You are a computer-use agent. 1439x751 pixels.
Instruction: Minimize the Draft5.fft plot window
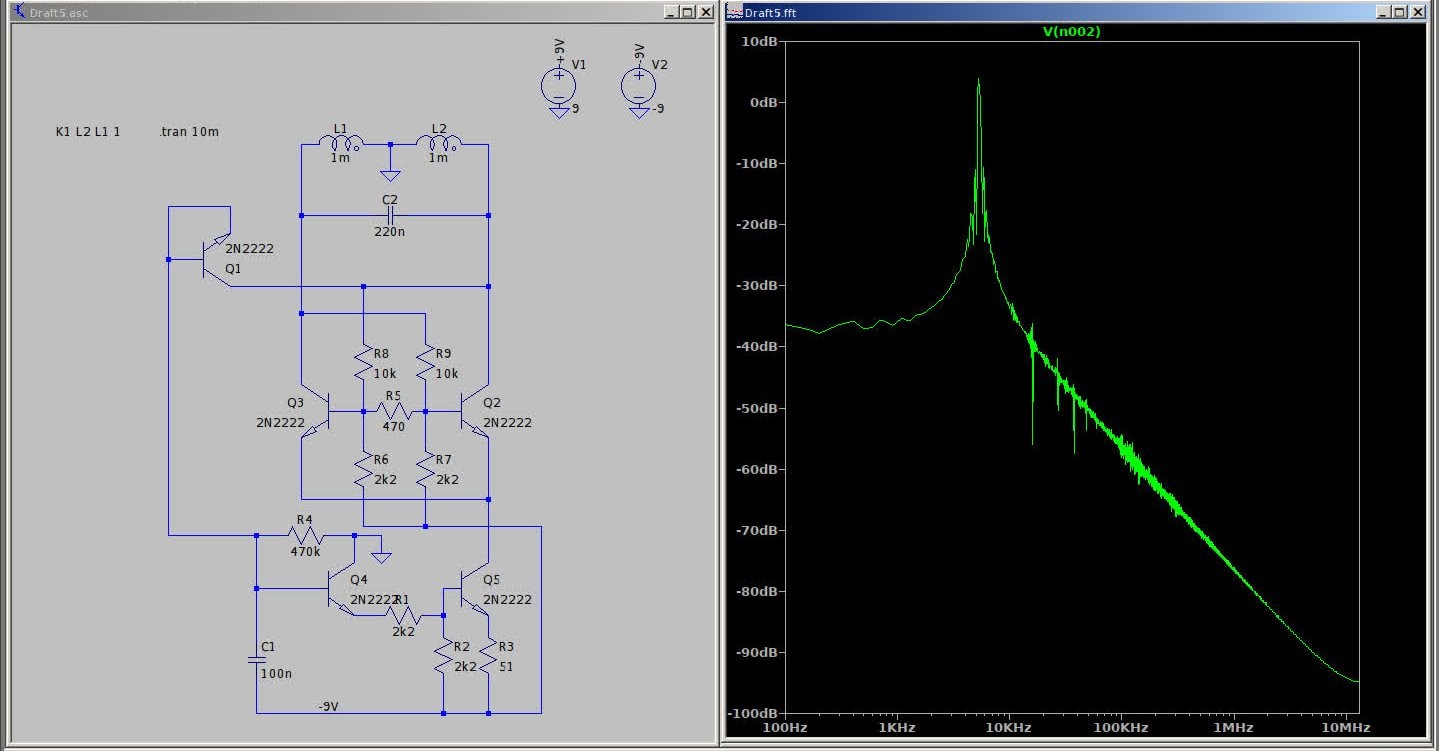tap(1383, 12)
